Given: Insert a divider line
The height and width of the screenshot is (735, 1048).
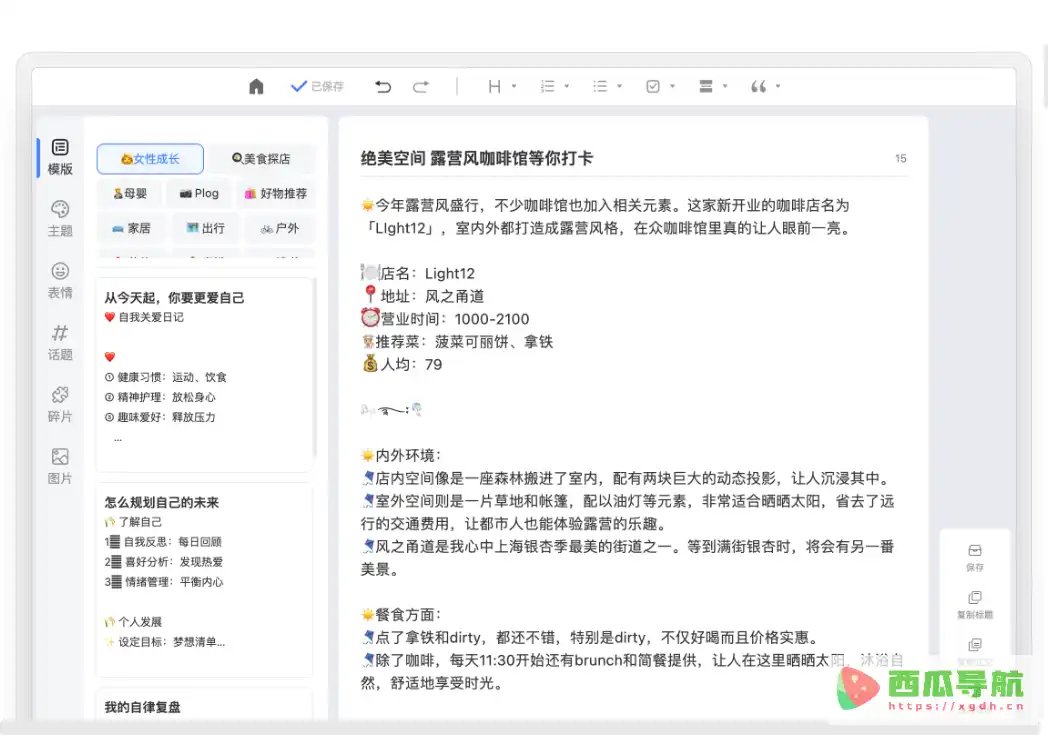Looking at the screenshot, I should click(706, 86).
